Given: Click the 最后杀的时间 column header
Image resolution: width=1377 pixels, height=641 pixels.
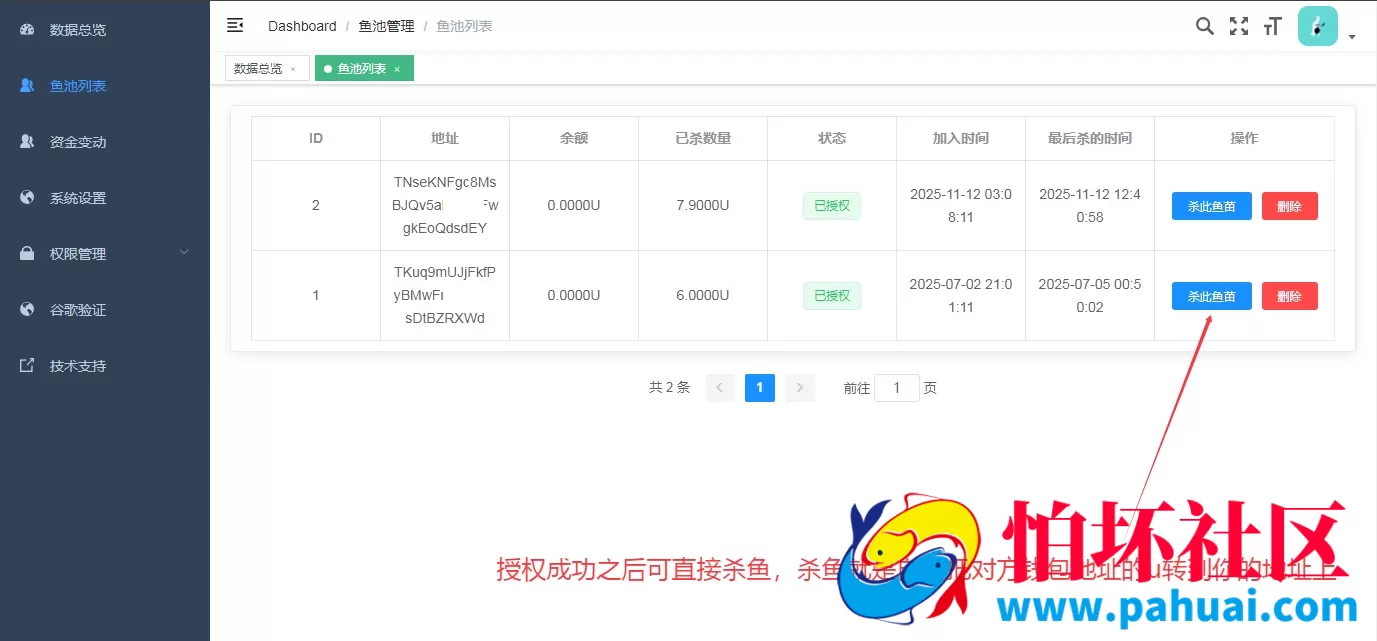Looking at the screenshot, I should pos(1090,138).
